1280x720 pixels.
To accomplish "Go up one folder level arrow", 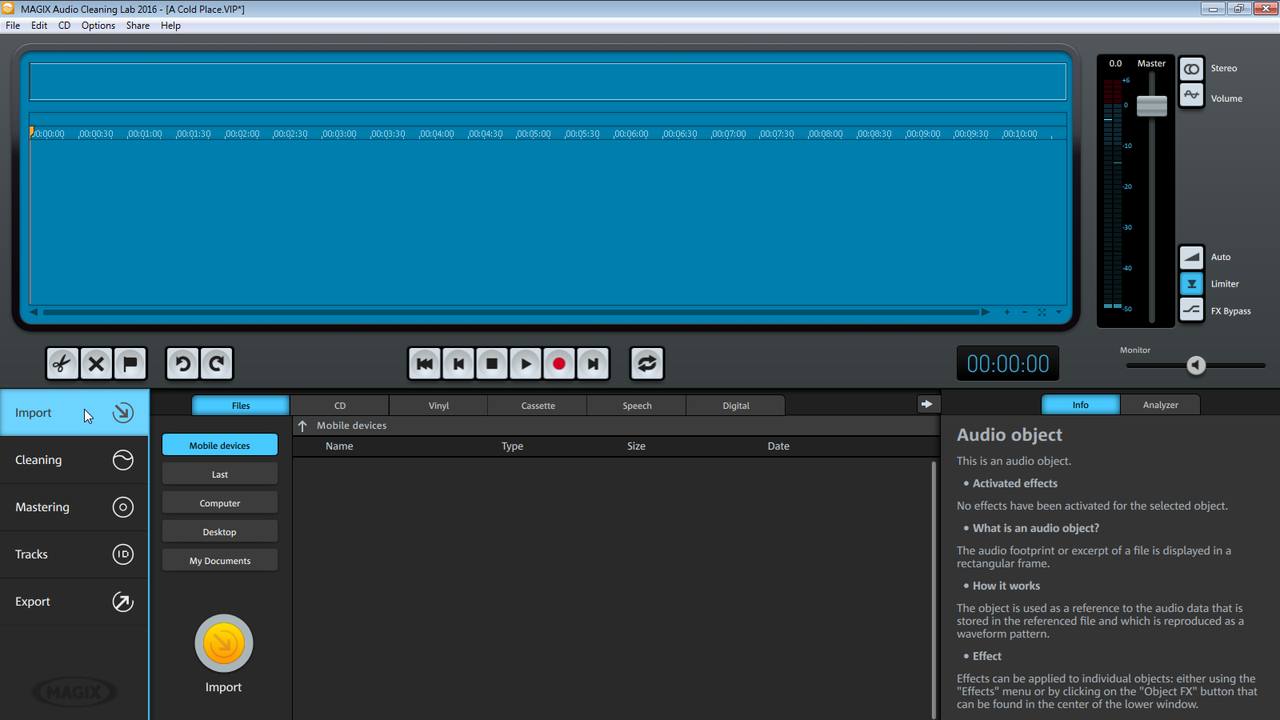I will tap(303, 426).
